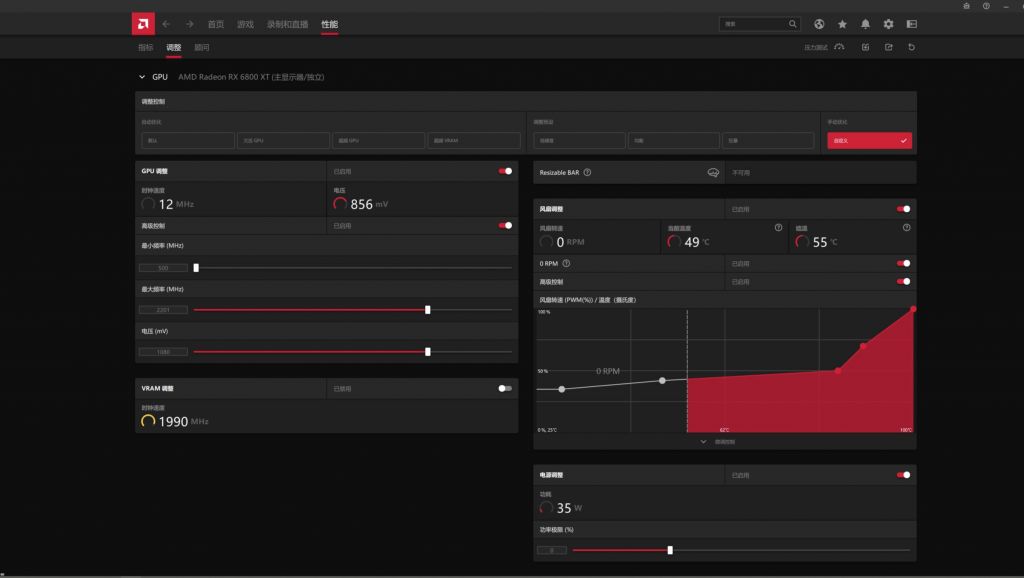The width and height of the screenshot is (1024, 578).
Task: Enable the VRAM 调整 toggle
Action: pos(505,388)
